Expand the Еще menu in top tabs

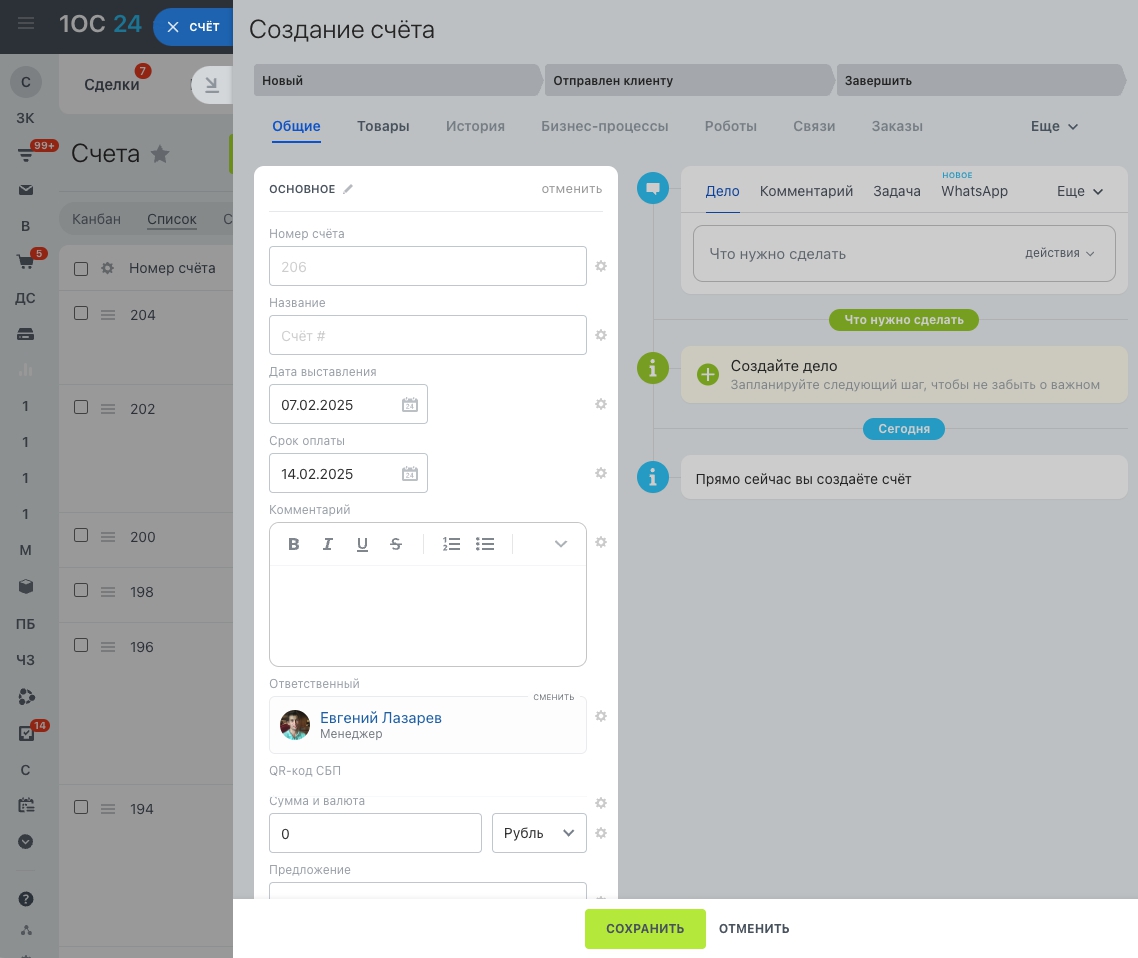point(1054,127)
